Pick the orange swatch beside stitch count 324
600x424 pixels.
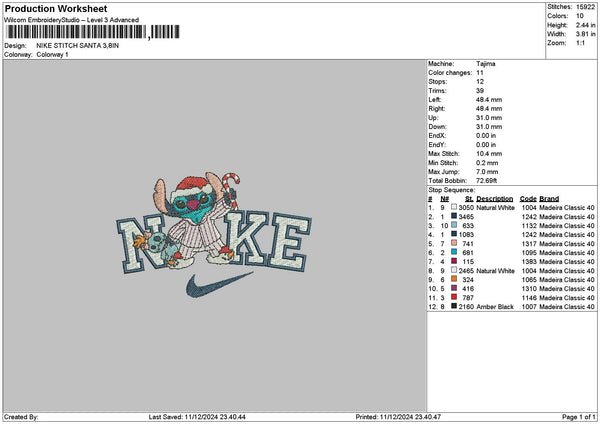pyautogui.click(x=454, y=279)
